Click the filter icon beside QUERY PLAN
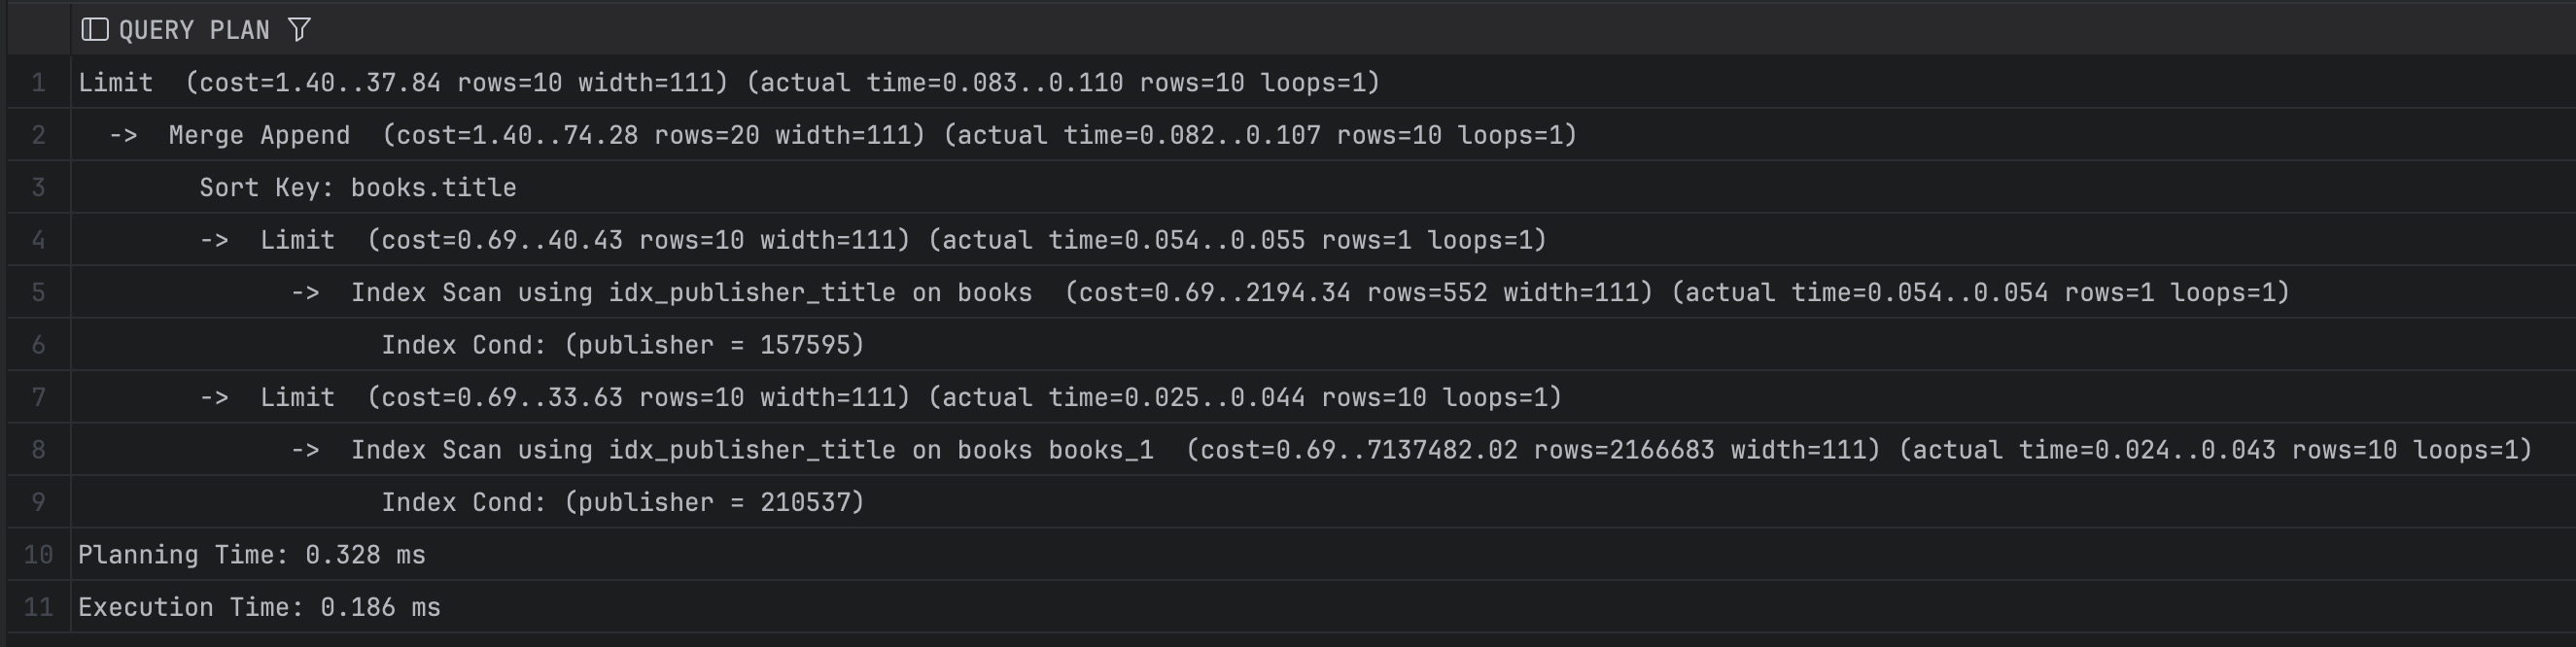This screenshot has height=647, width=2576. click(x=299, y=30)
